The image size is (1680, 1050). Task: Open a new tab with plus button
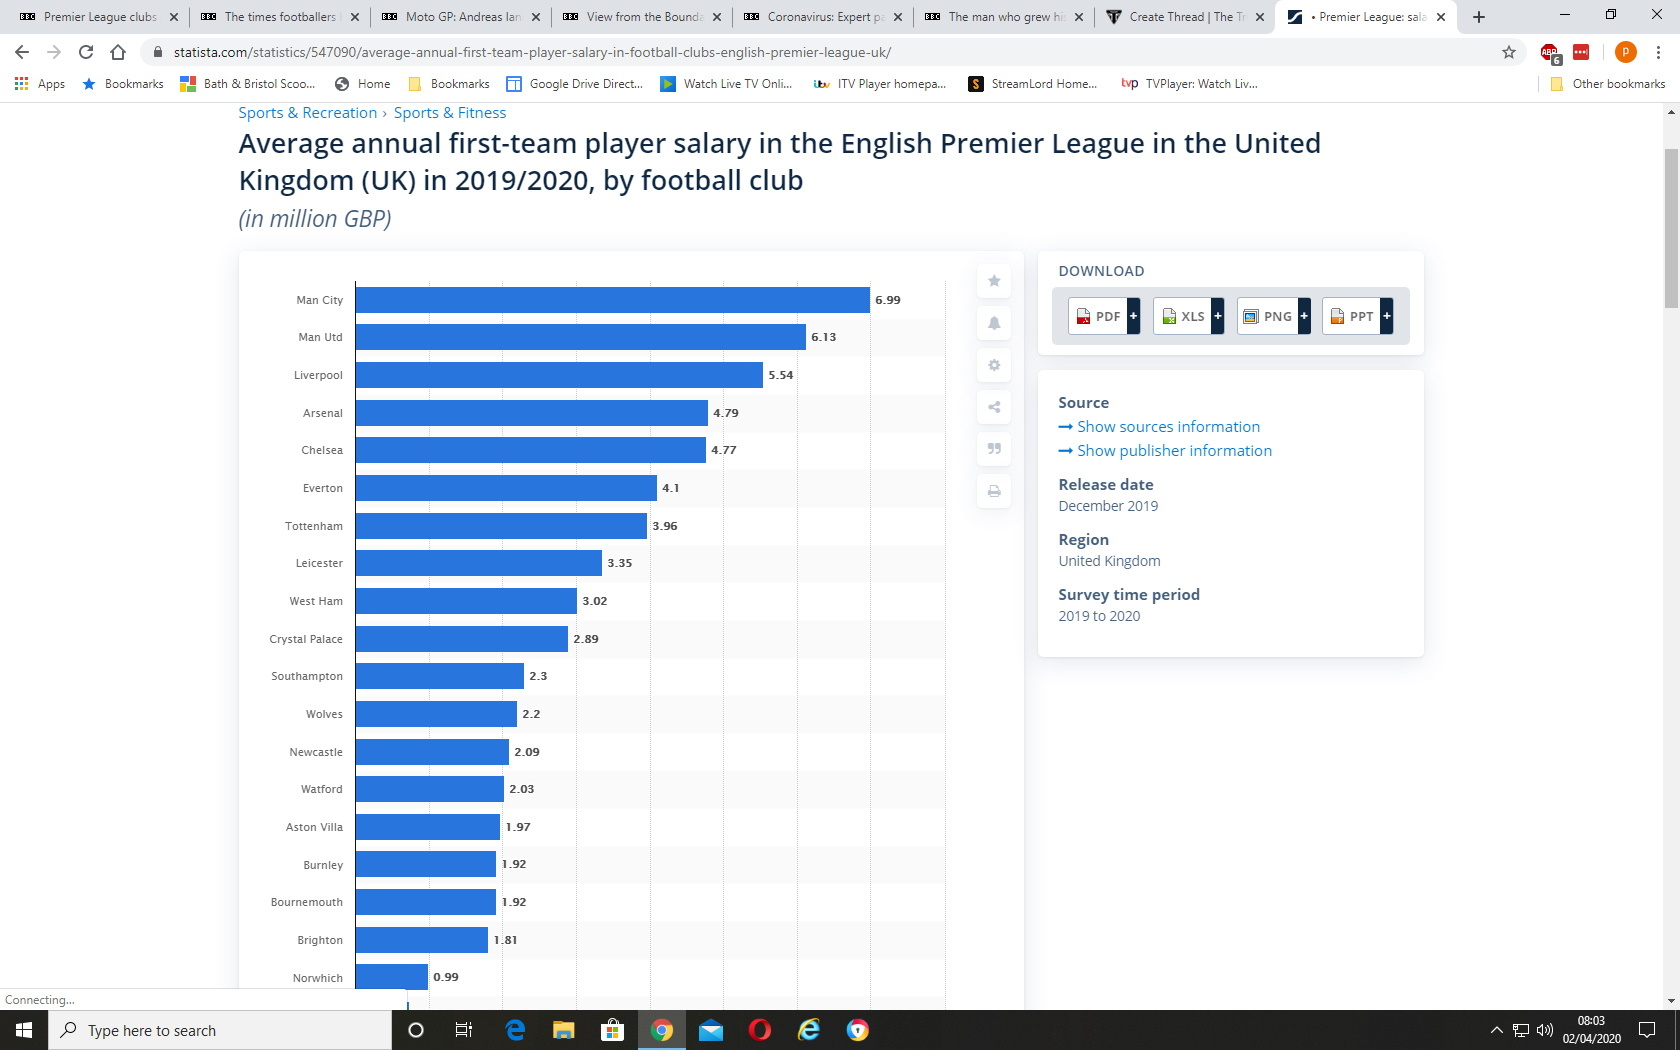coord(1479,17)
